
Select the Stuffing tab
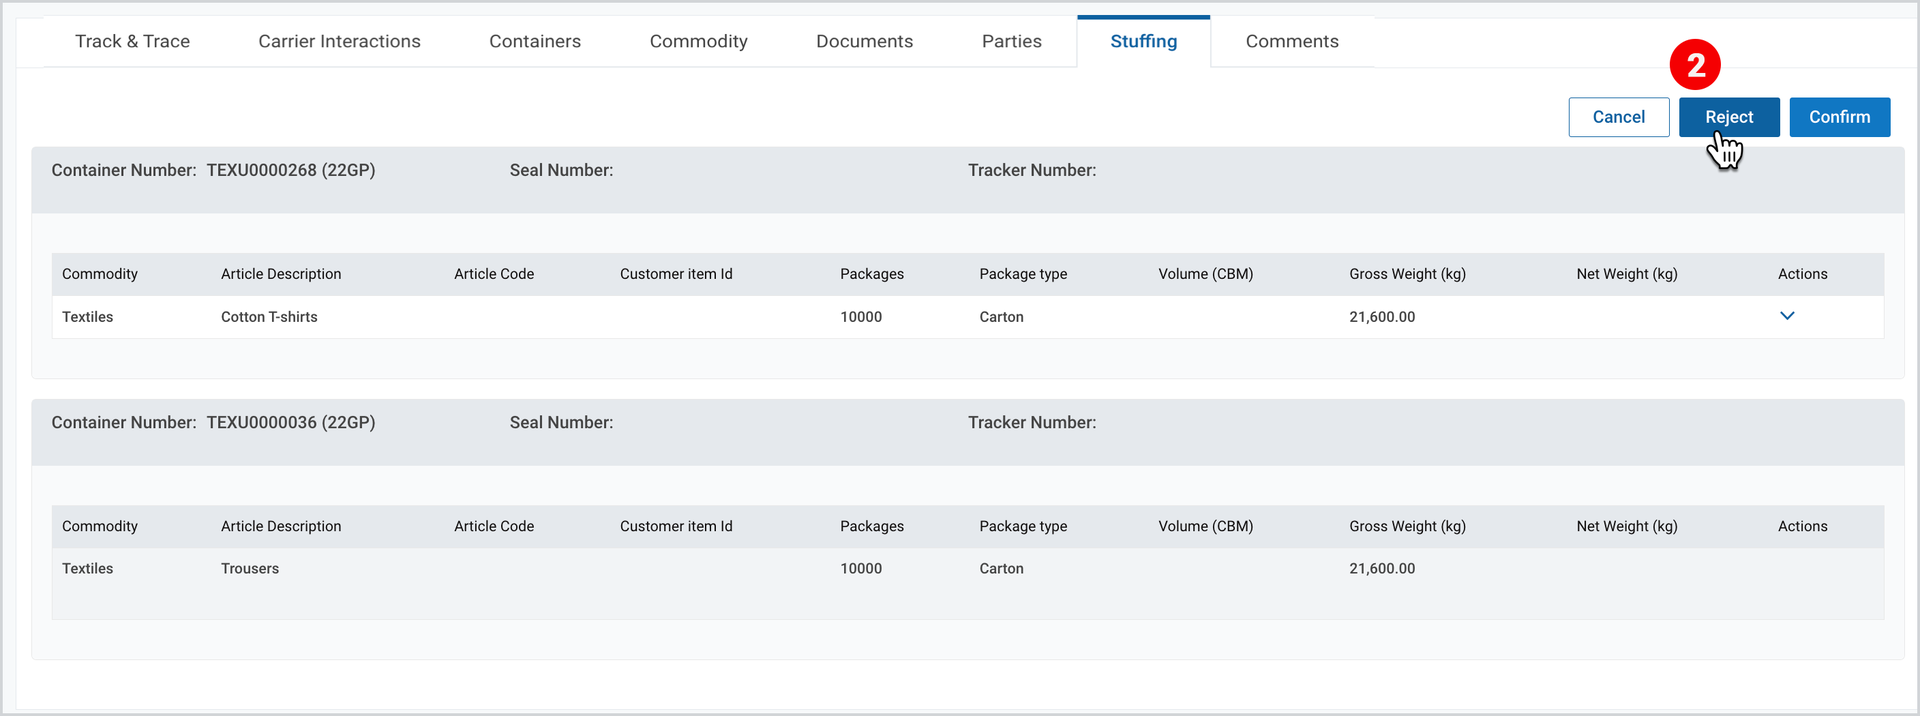1143,41
